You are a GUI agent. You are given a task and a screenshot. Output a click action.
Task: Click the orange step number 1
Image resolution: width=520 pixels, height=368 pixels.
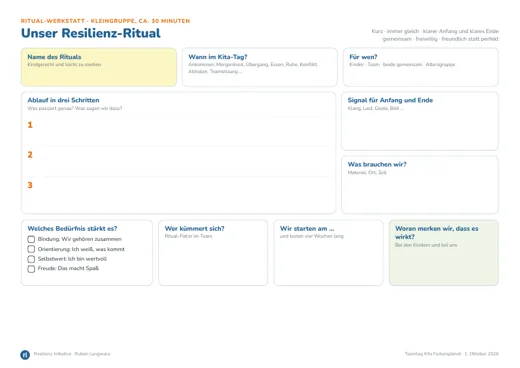coord(30,125)
